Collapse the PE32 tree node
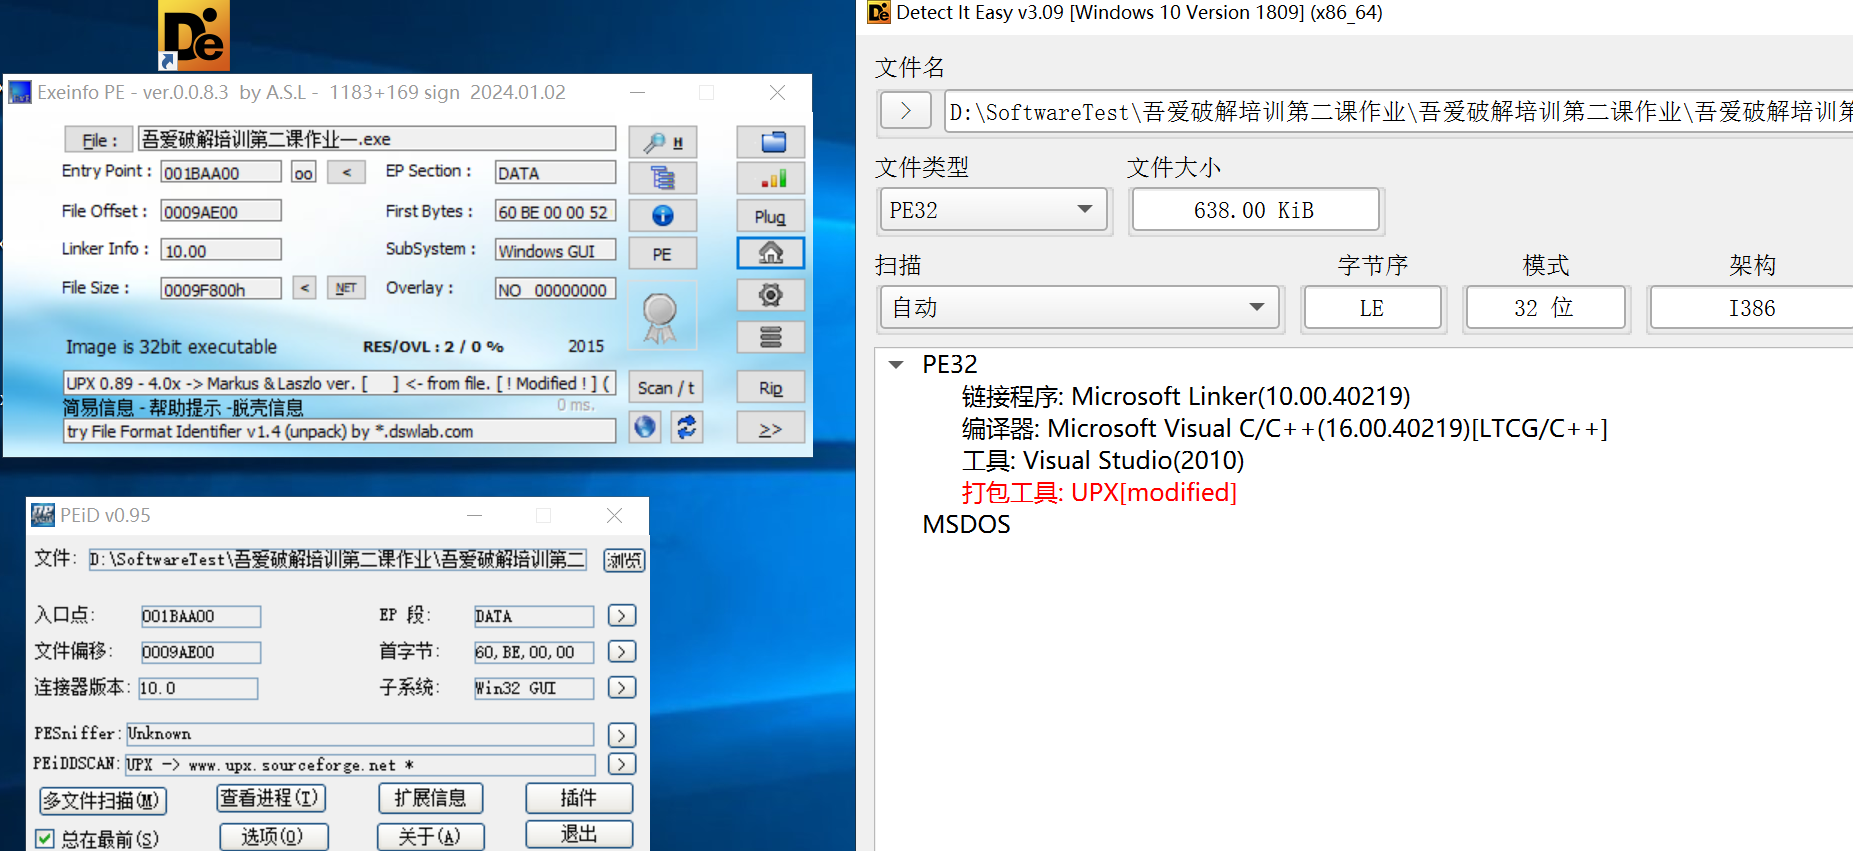 point(896,365)
